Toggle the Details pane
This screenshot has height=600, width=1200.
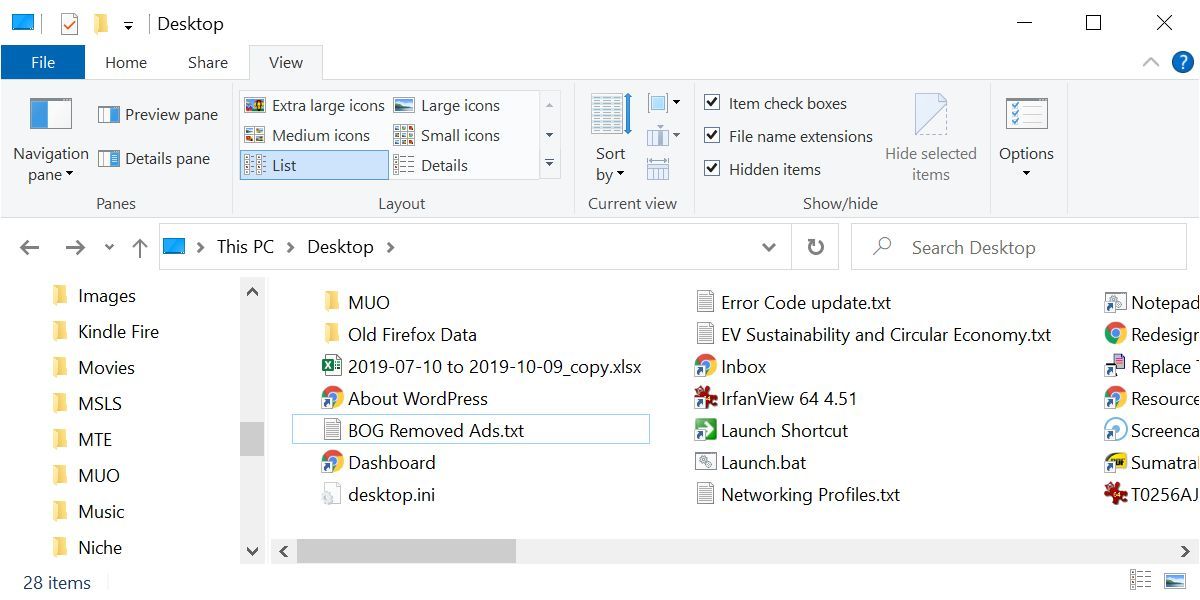[157, 158]
